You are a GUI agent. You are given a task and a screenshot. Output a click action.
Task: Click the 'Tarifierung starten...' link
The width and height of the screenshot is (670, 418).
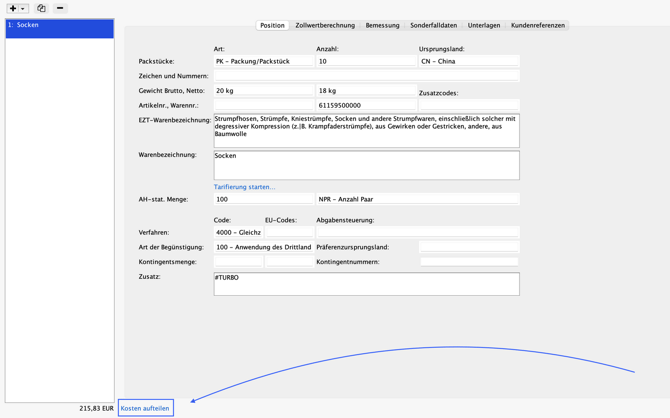pyautogui.click(x=244, y=187)
